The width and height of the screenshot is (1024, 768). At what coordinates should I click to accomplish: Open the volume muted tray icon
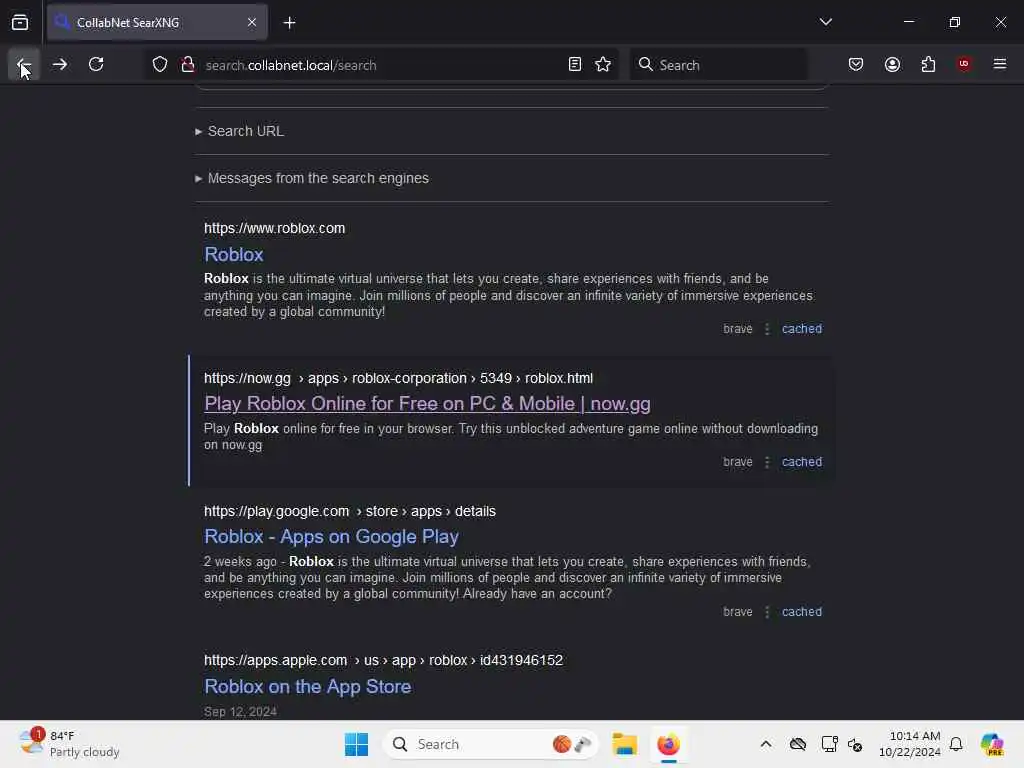855,744
